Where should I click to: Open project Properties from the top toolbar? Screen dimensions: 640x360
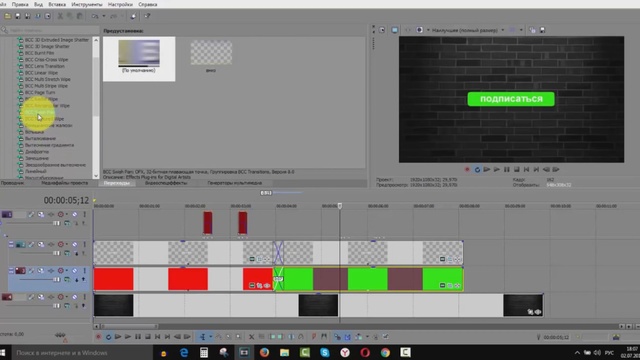[x=48, y=16]
